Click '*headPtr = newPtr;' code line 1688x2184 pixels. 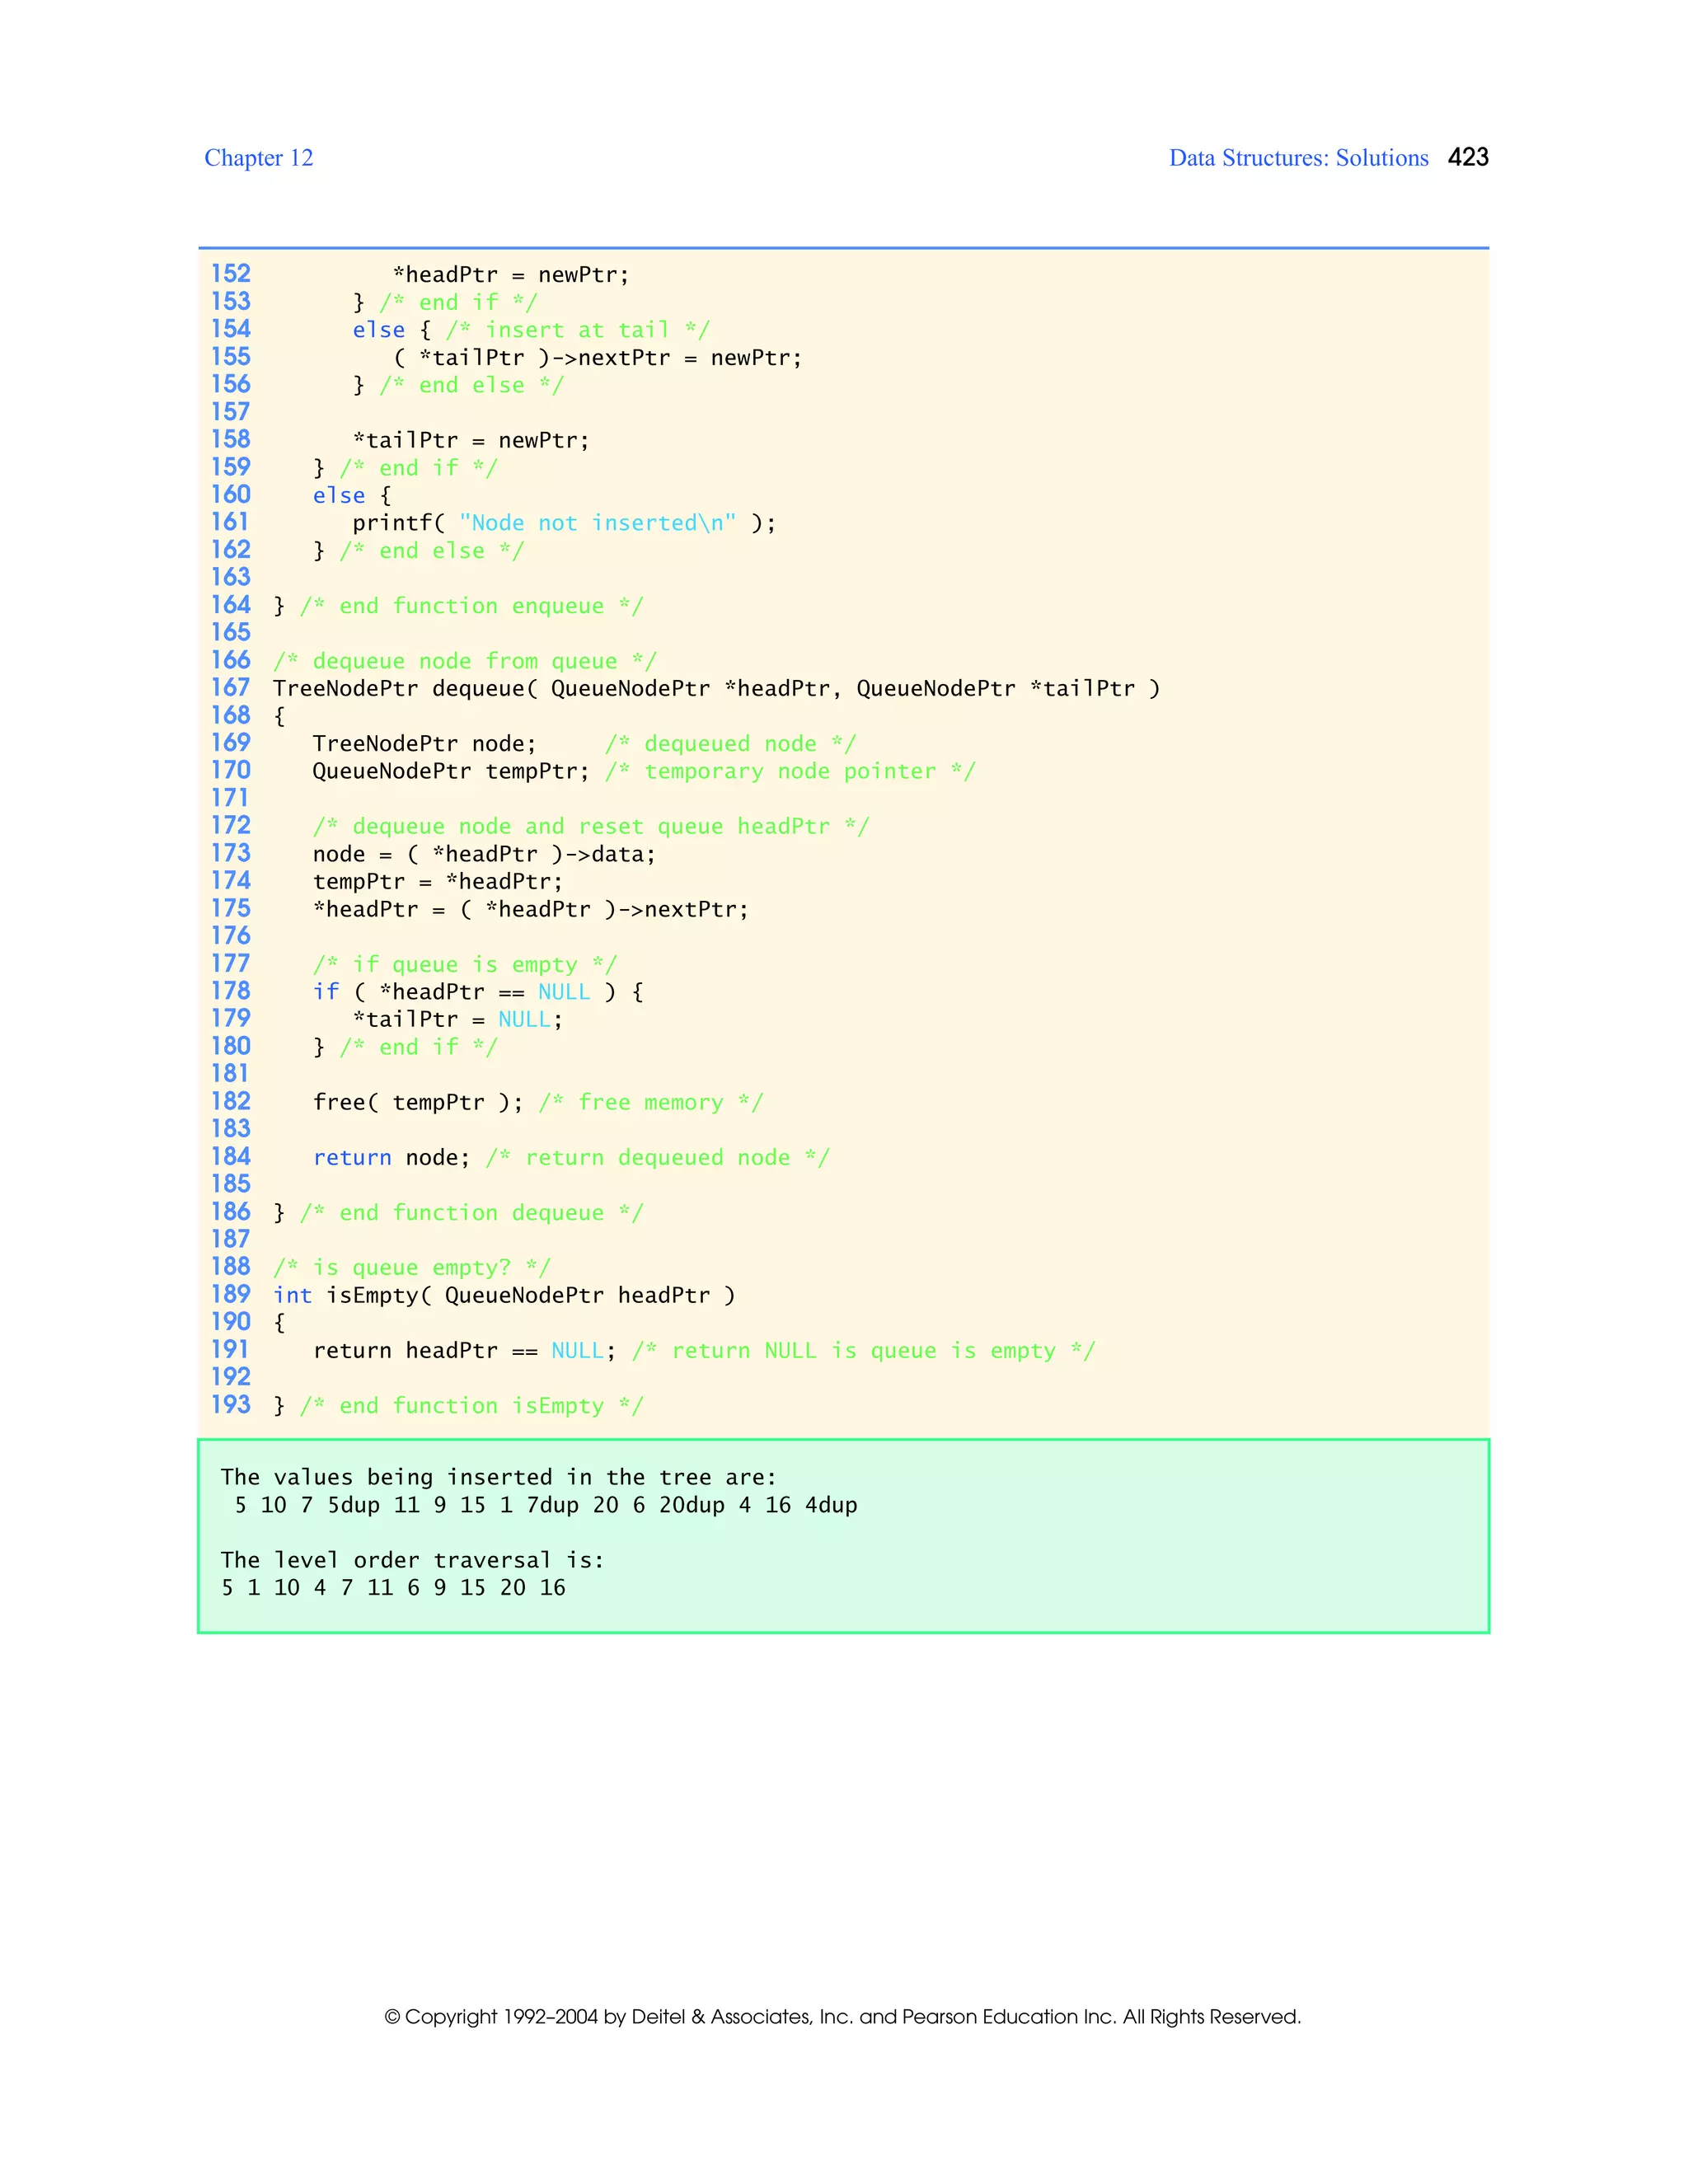pos(511,275)
